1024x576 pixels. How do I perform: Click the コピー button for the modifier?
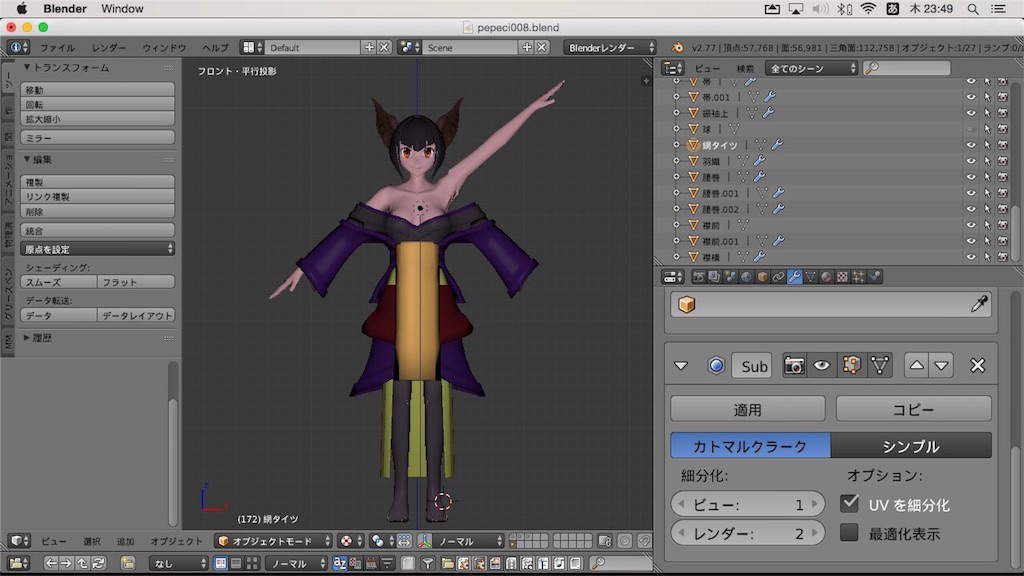[914, 409]
